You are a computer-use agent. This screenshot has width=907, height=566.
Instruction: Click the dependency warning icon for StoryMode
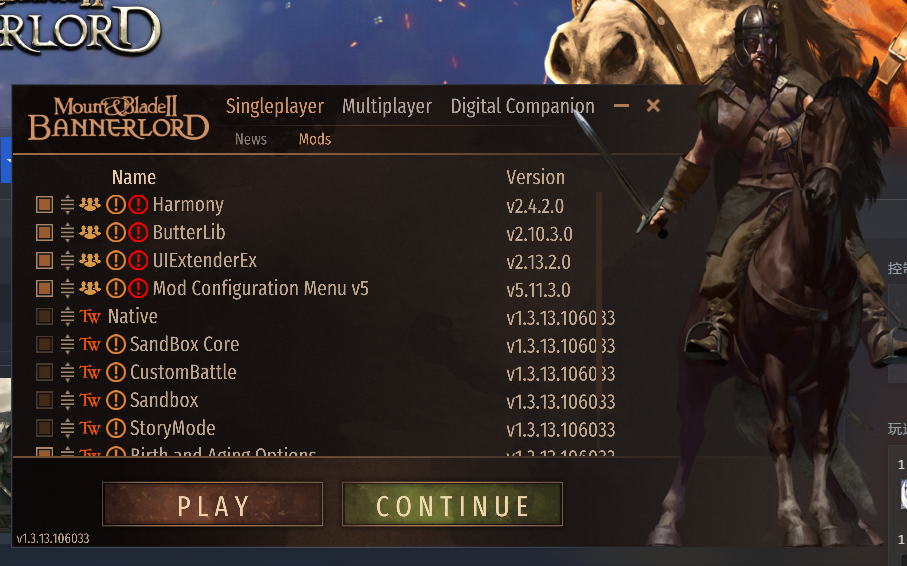pos(116,428)
